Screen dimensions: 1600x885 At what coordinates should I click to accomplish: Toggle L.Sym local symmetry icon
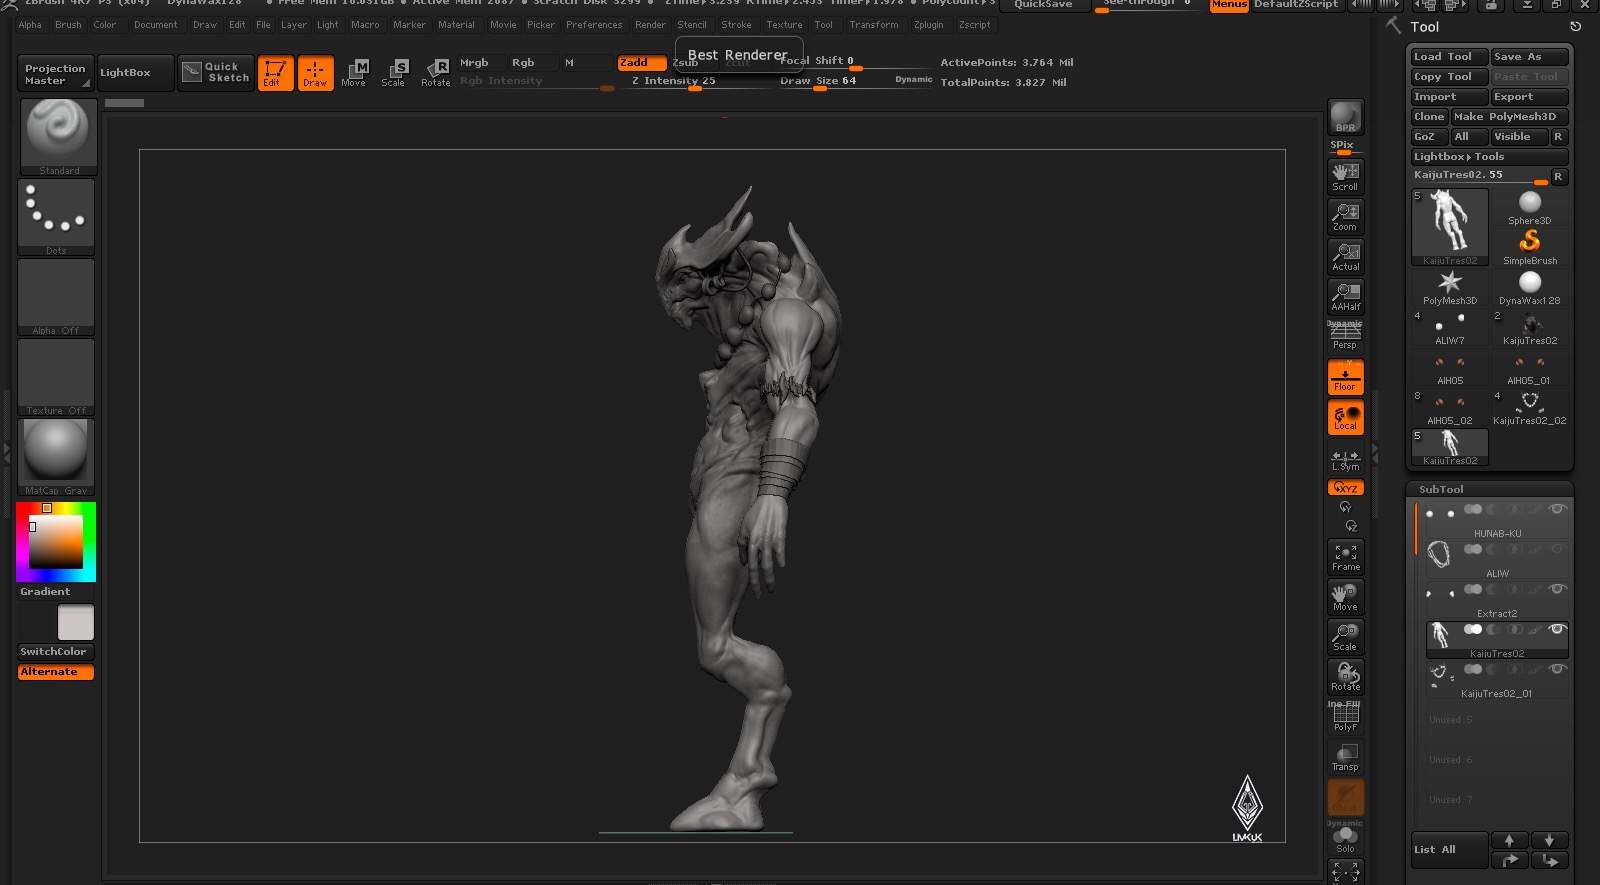[1345, 458]
